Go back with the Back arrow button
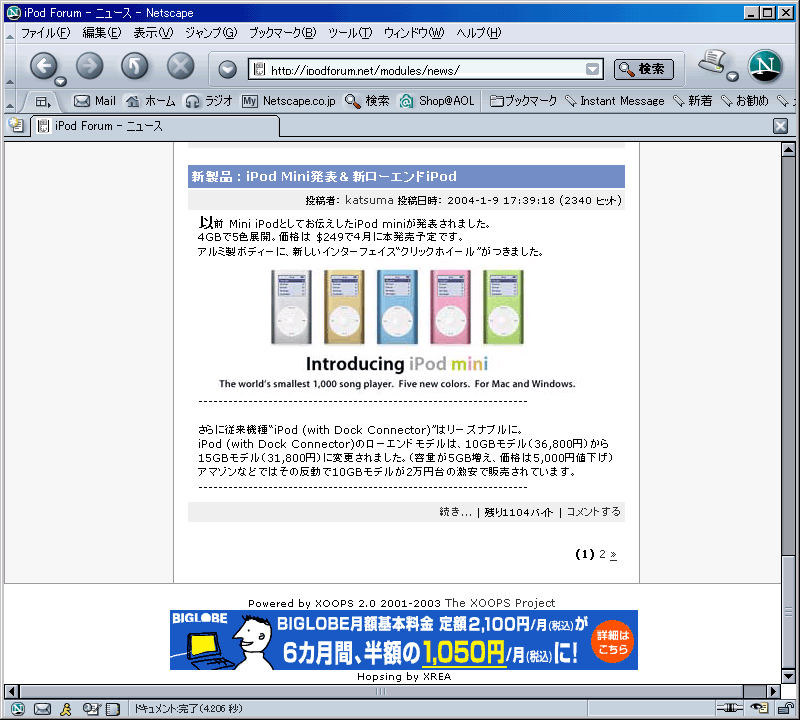This screenshot has height=720, width=800. (x=43, y=66)
